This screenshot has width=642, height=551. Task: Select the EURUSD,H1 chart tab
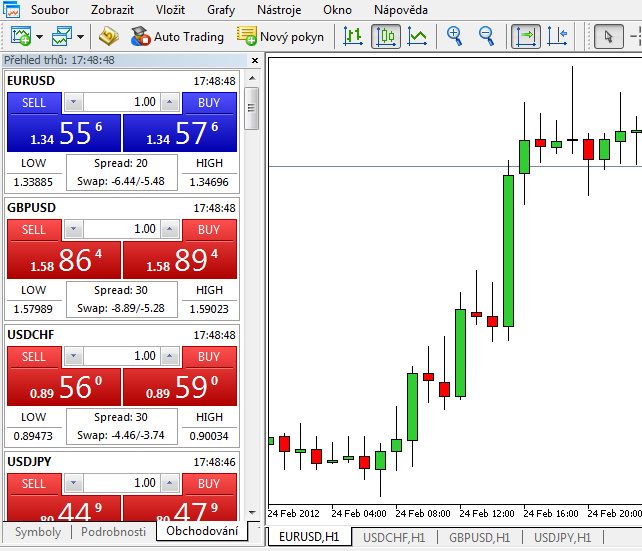(309, 537)
